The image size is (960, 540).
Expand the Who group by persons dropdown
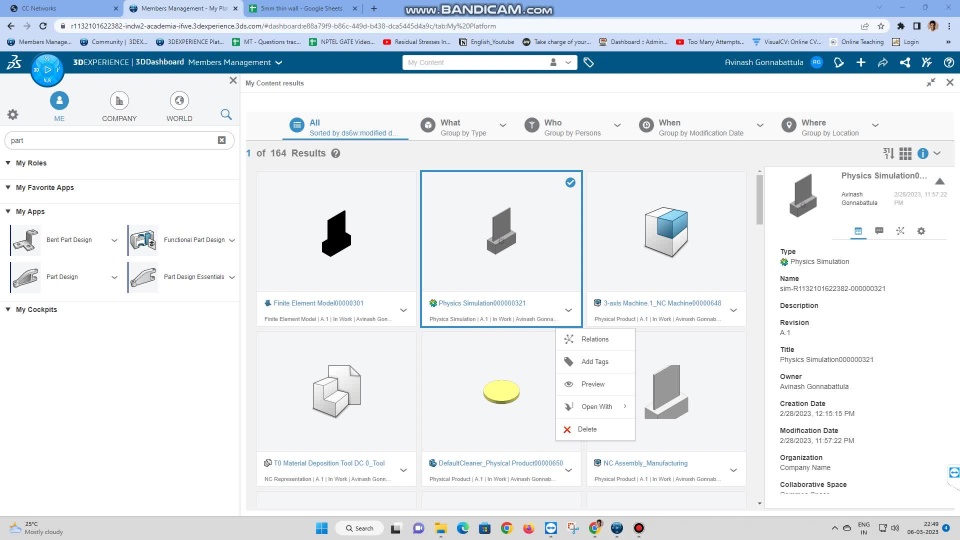(617, 126)
